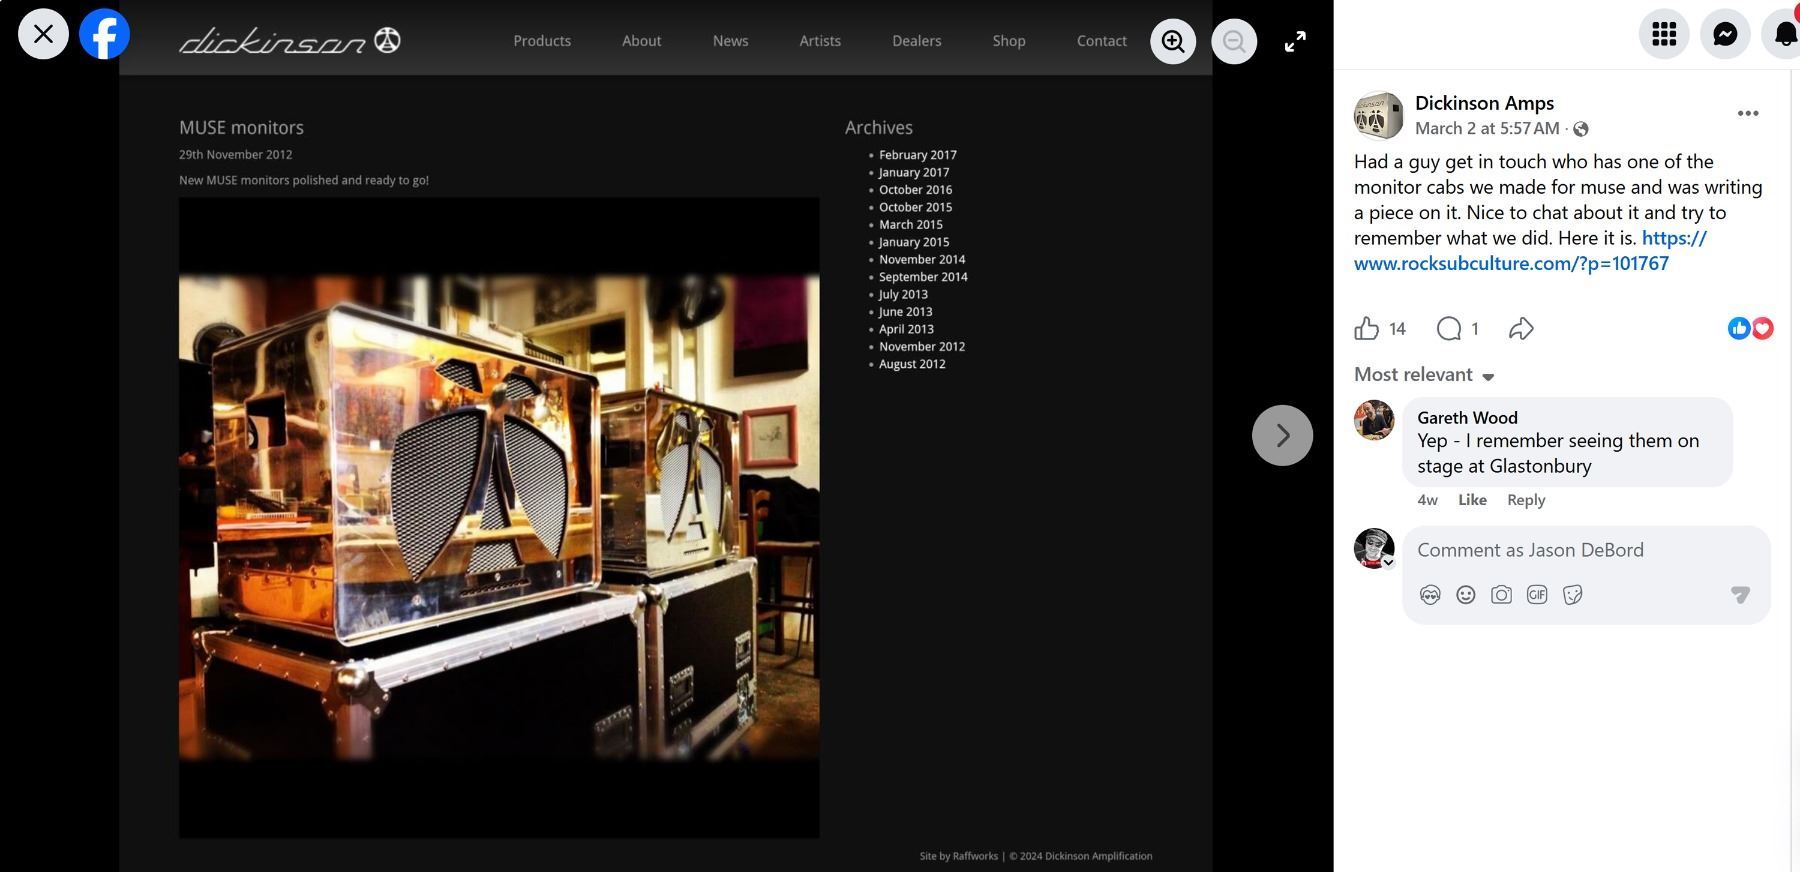Zoom in on the photo
The height and width of the screenshot is (872, 1800).
[1173, 42]
